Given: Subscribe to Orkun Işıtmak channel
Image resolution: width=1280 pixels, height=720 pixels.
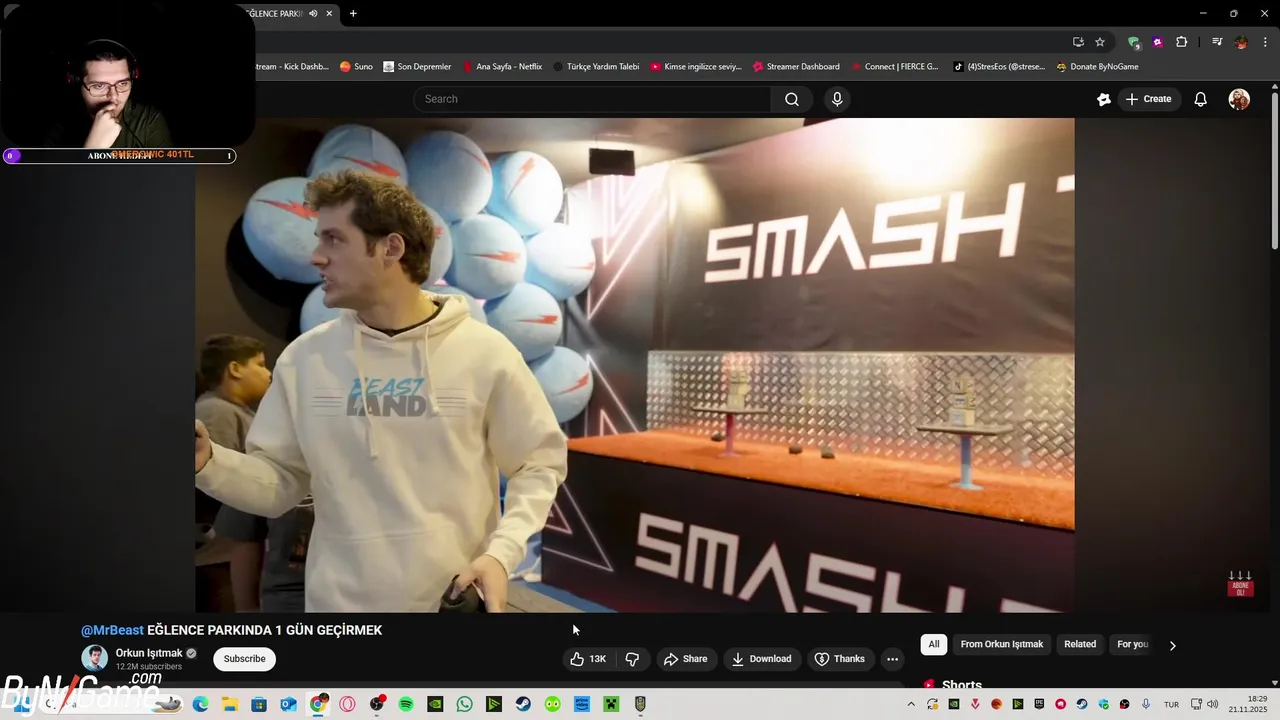Looking at the screenshot, I should [x=245, y=659].
